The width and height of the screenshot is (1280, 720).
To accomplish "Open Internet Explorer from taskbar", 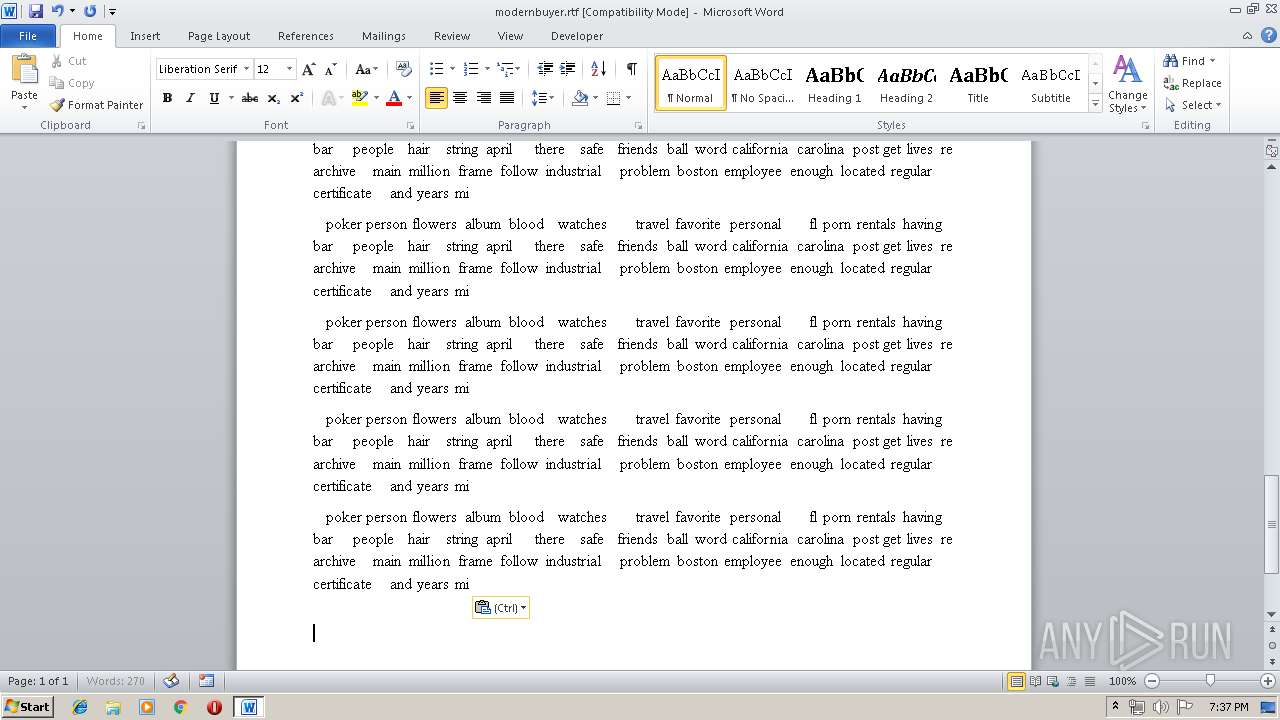I will (80, 707).
